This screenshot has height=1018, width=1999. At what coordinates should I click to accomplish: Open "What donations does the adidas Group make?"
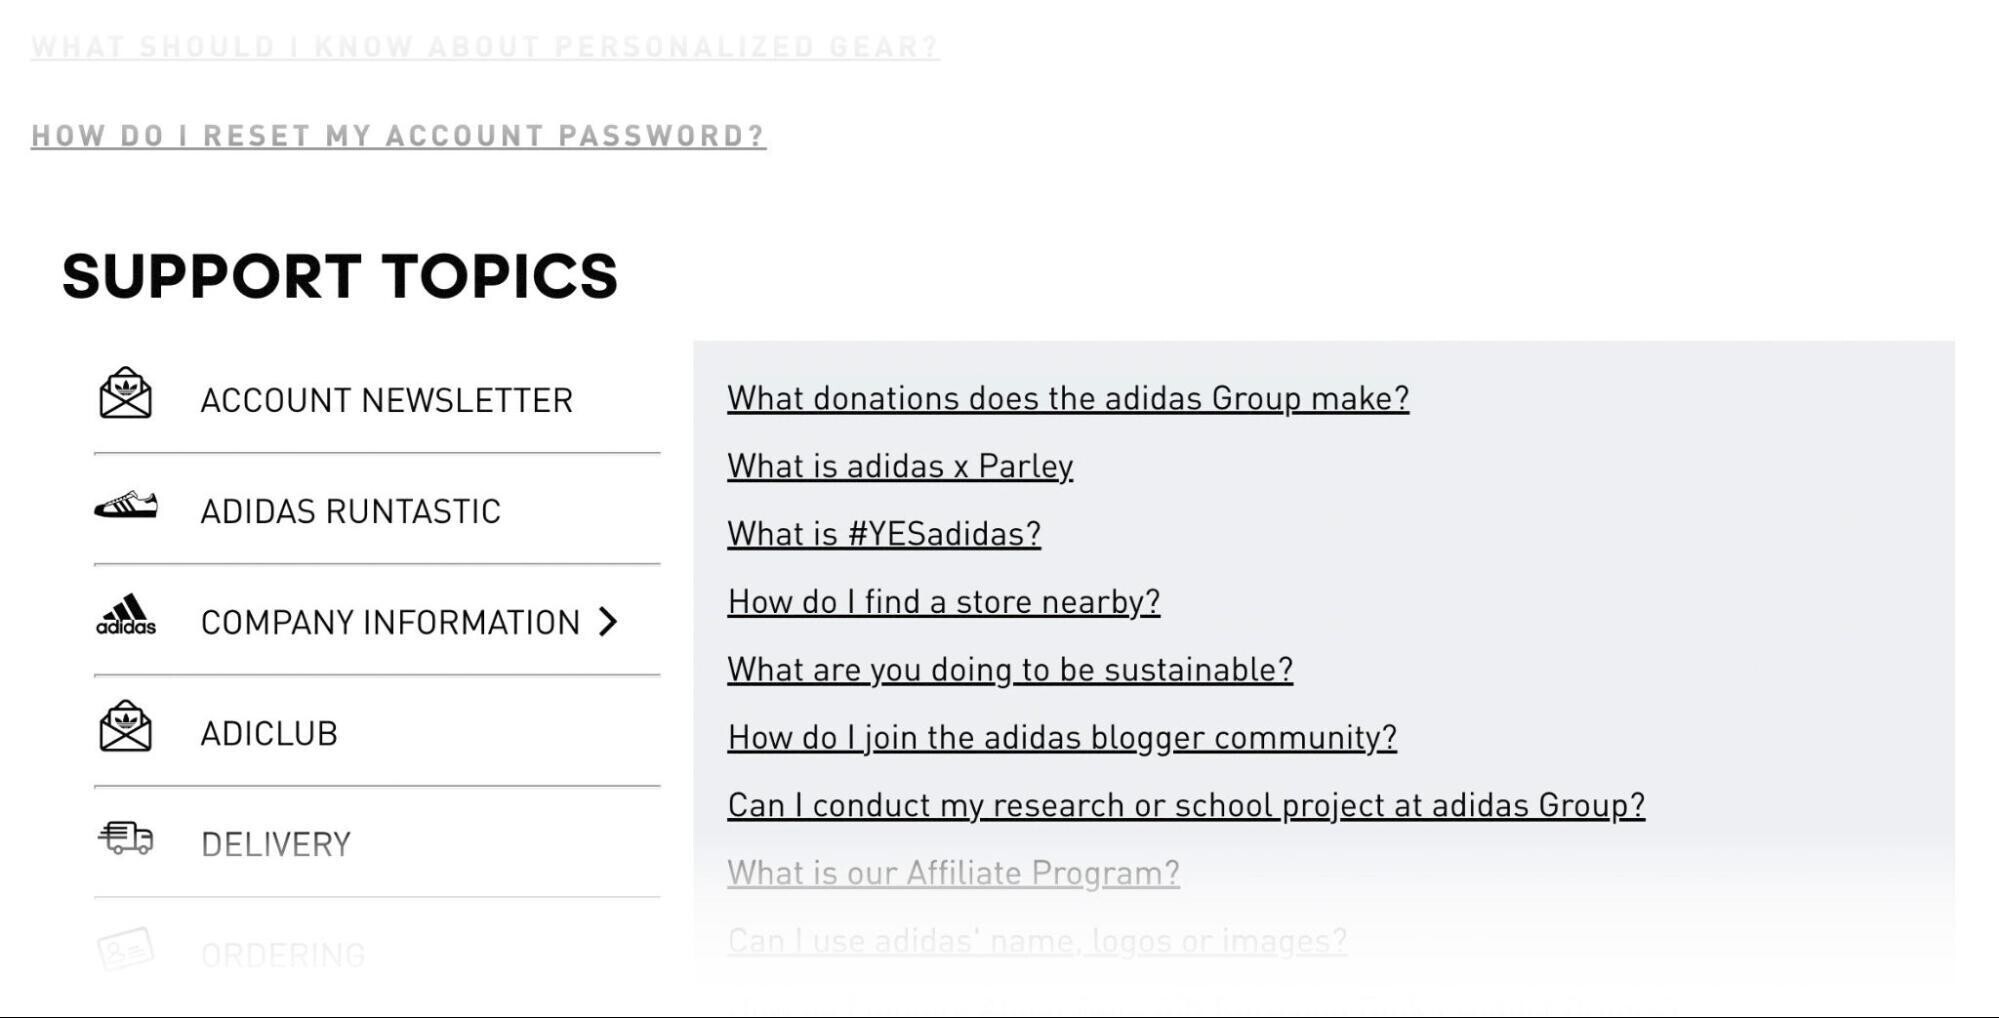click(x=1068, y=399)
